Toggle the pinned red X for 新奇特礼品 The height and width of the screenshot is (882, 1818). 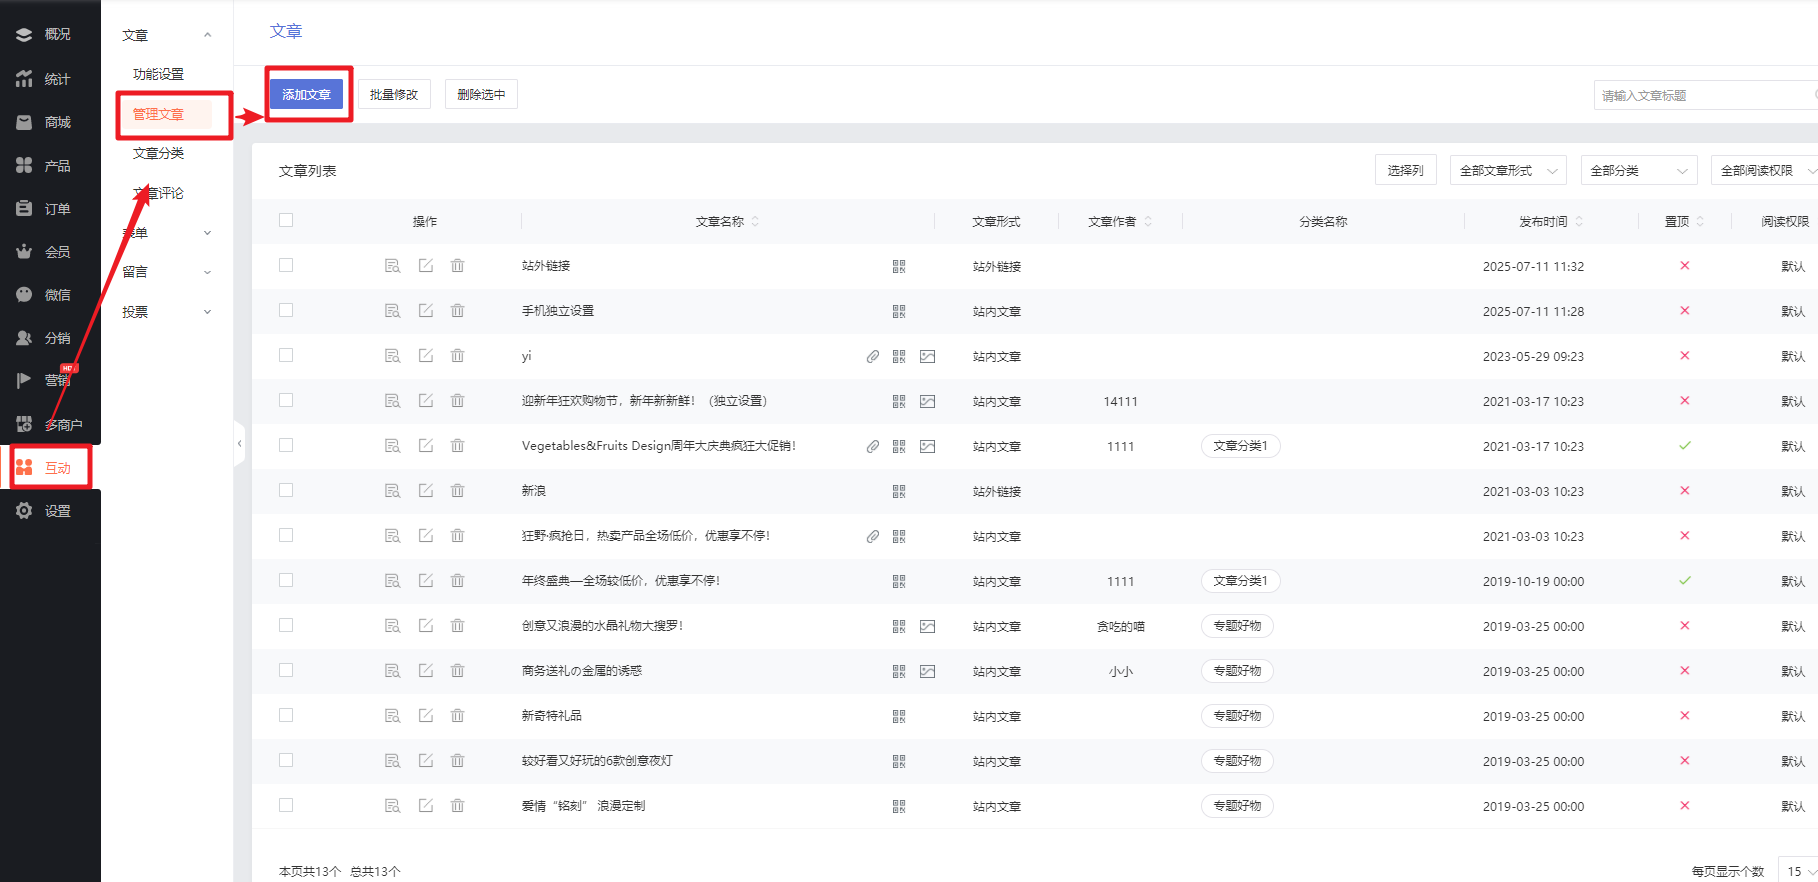pos(1685,716)
